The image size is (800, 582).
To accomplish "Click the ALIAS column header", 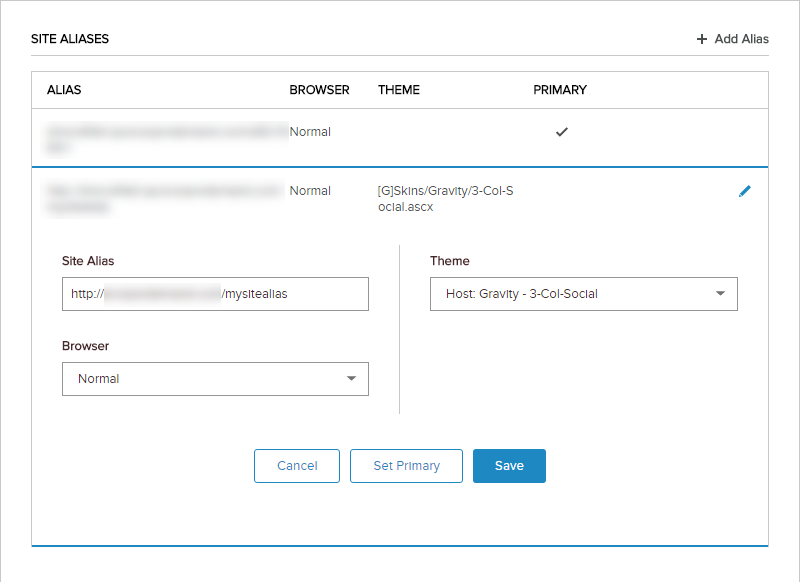I will [64, 90].
